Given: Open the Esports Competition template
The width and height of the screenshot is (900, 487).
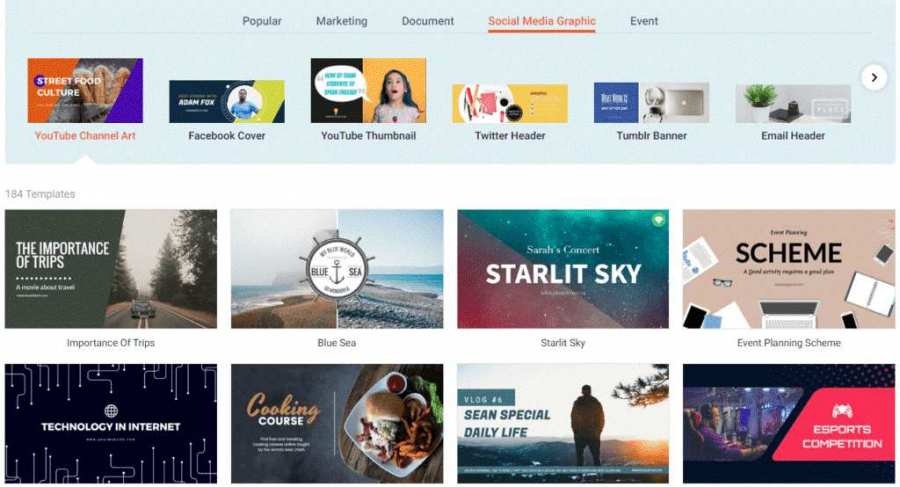Looking at the screenshot, I should 789,424.
